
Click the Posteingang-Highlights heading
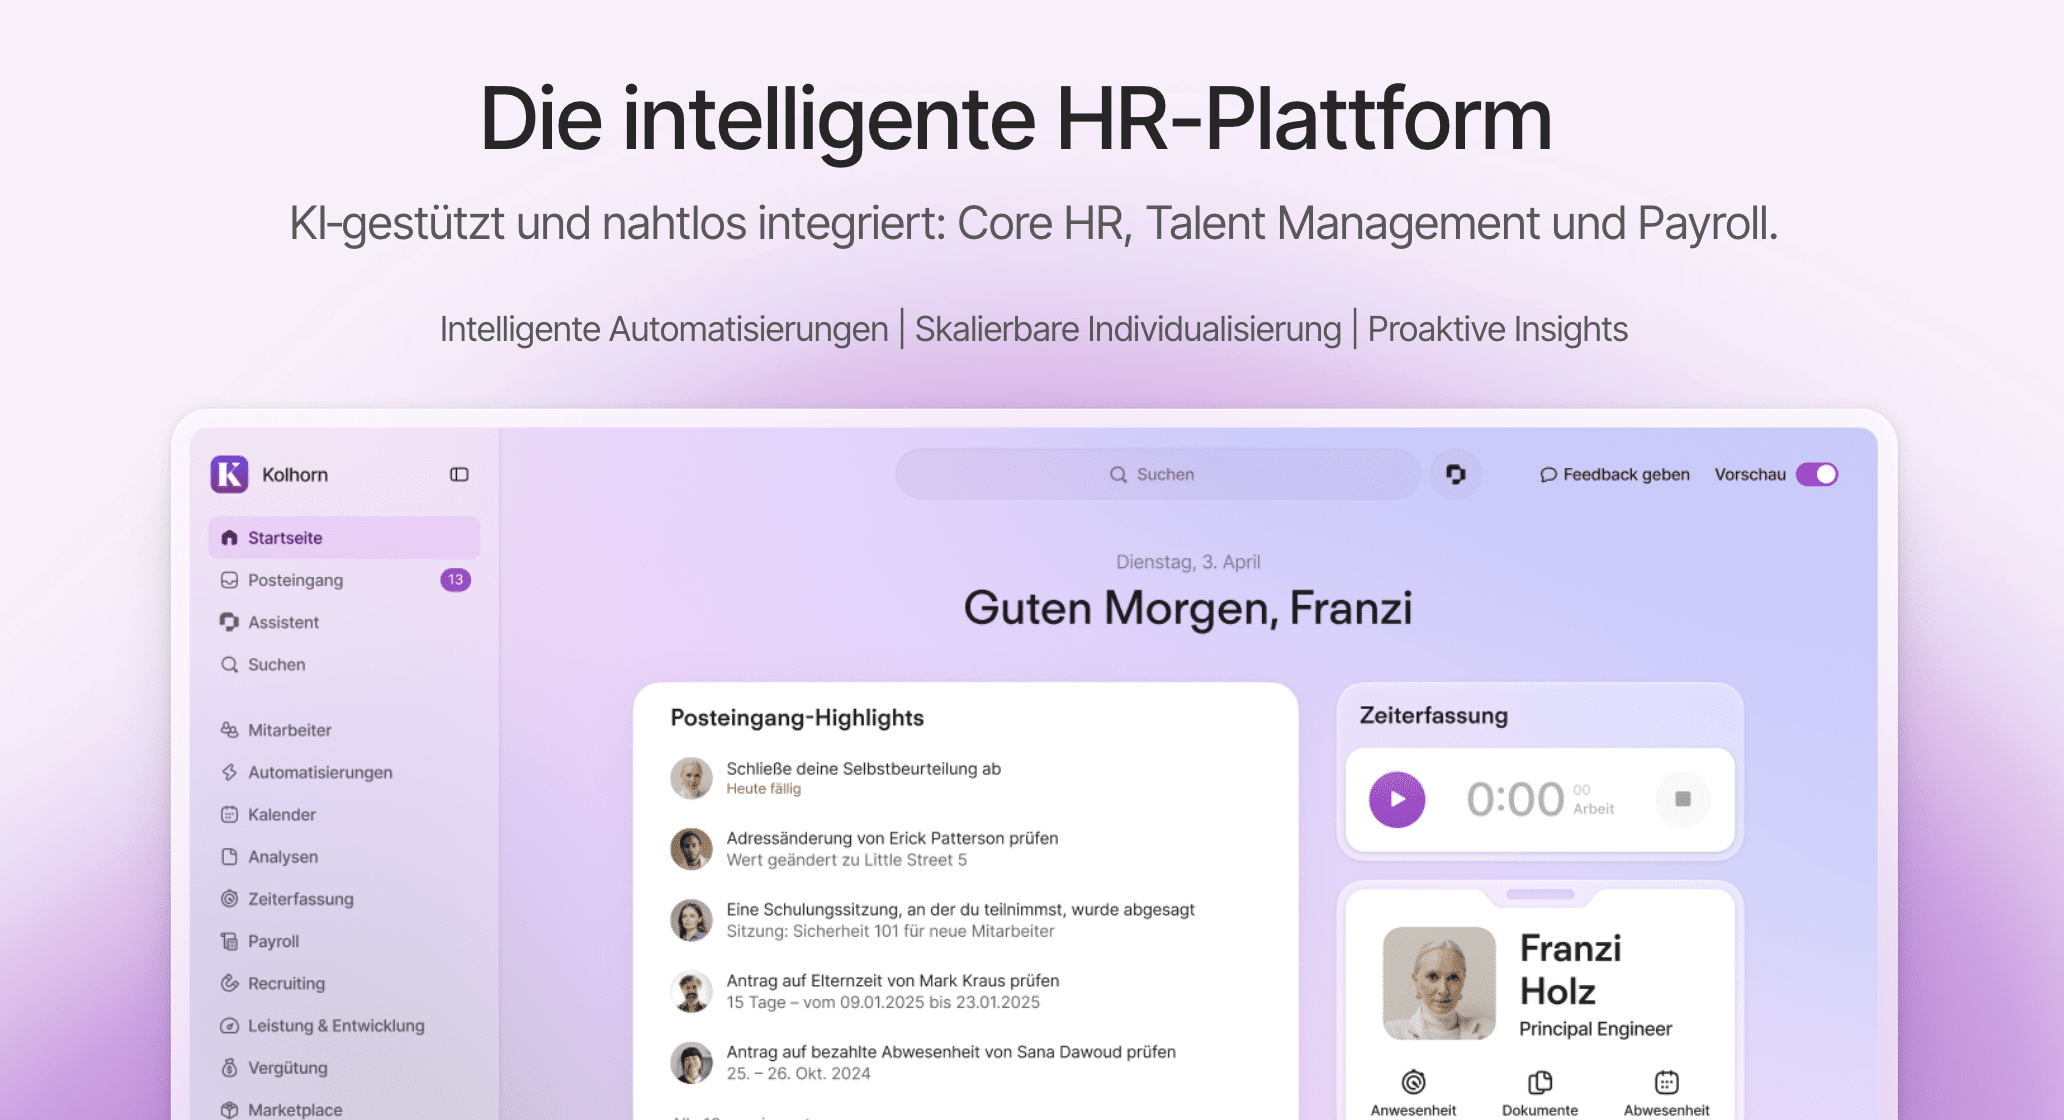coord(797,718)
